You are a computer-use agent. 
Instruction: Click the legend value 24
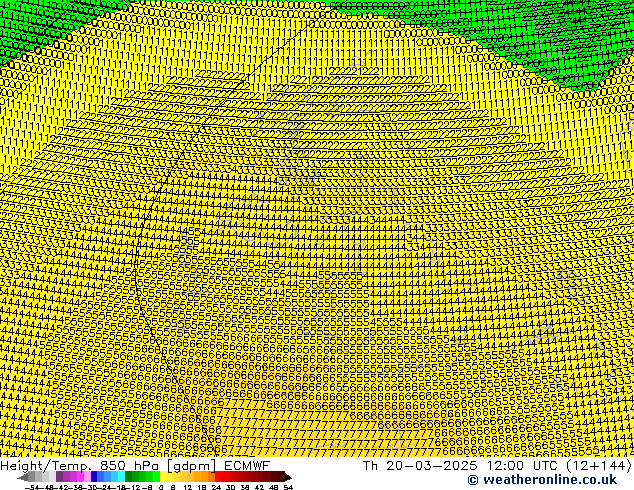pos(216,487)
